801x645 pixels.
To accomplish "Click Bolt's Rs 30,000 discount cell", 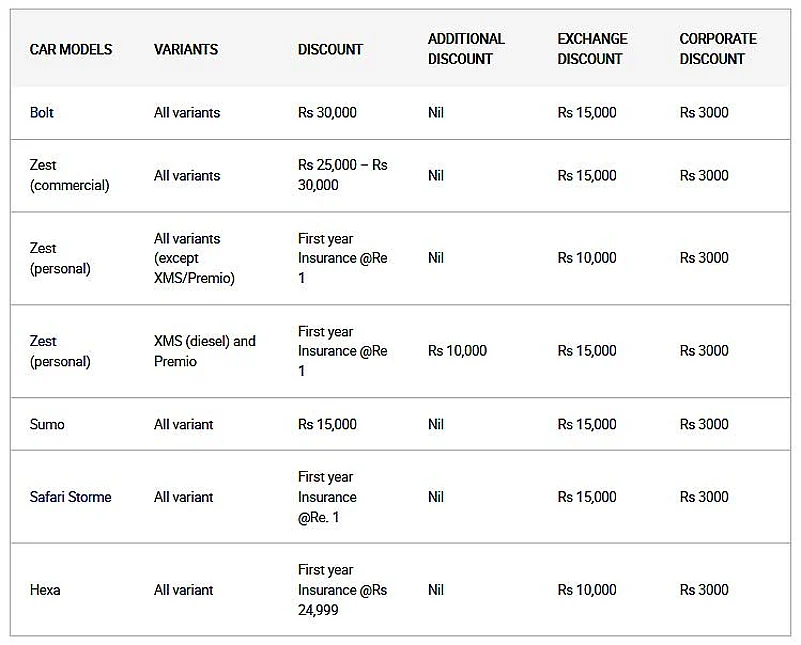I will (327, 113).
